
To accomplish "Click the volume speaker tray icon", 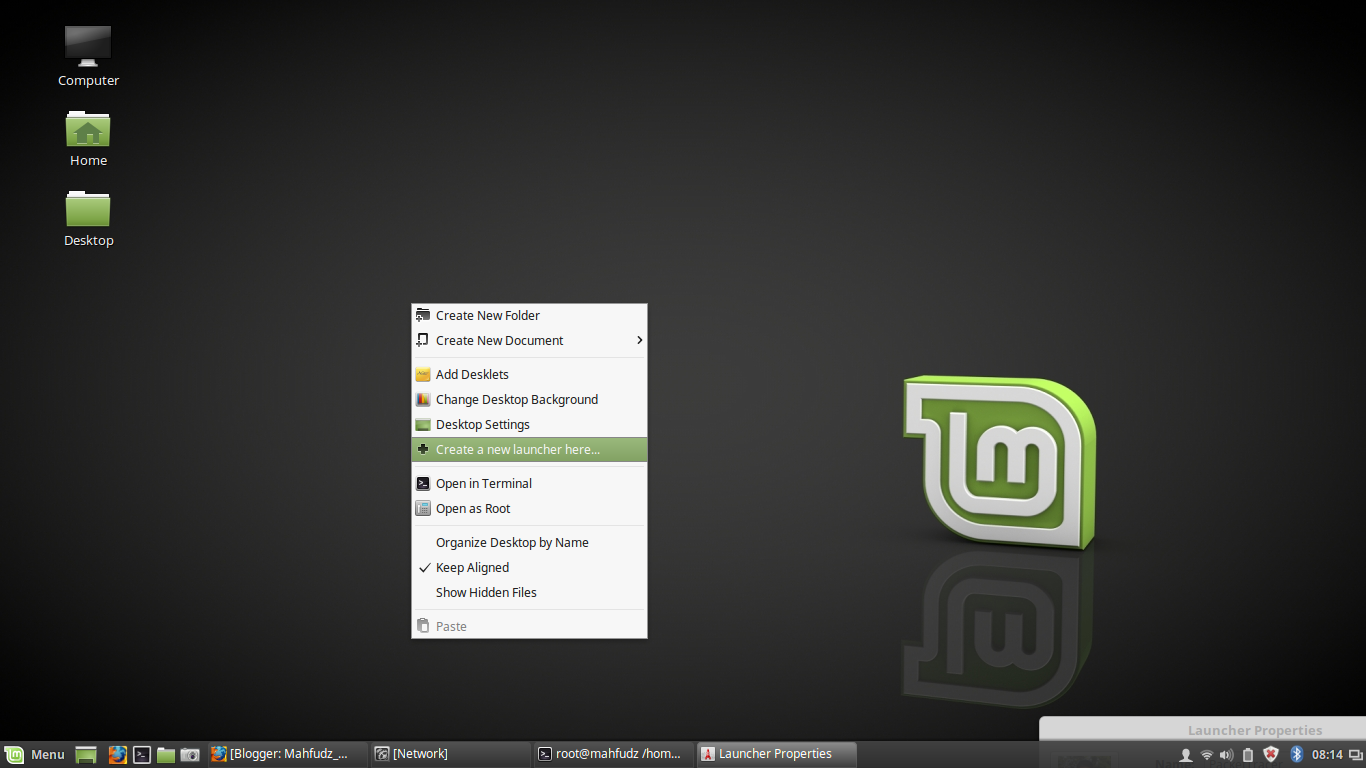I will 1226,754.
